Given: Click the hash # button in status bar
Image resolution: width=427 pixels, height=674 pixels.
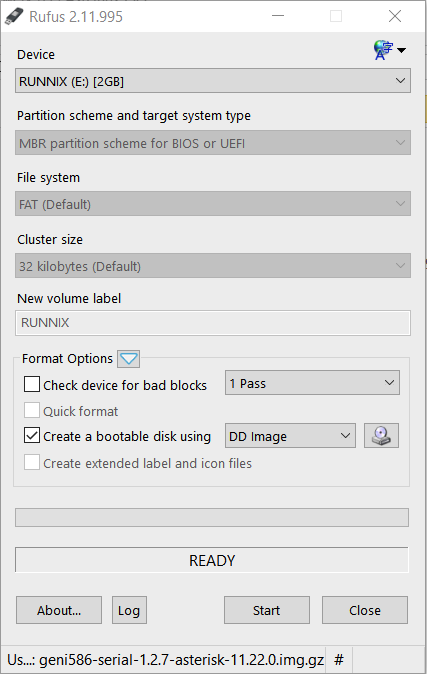Looking at the screenshot, I should [x=339, y=659].
